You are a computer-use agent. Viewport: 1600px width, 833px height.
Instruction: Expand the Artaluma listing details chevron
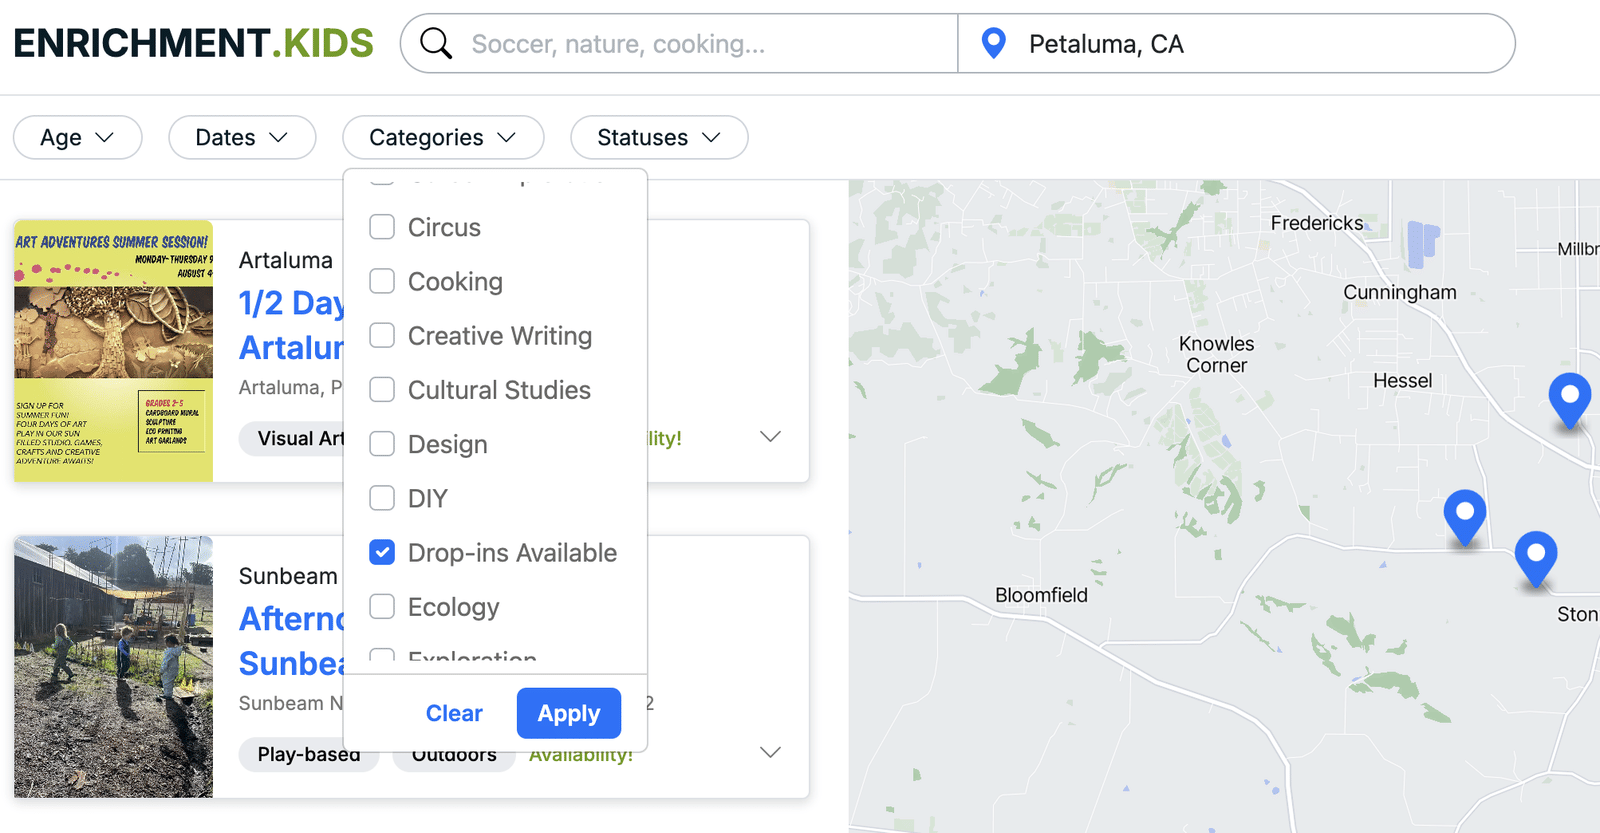770,437
